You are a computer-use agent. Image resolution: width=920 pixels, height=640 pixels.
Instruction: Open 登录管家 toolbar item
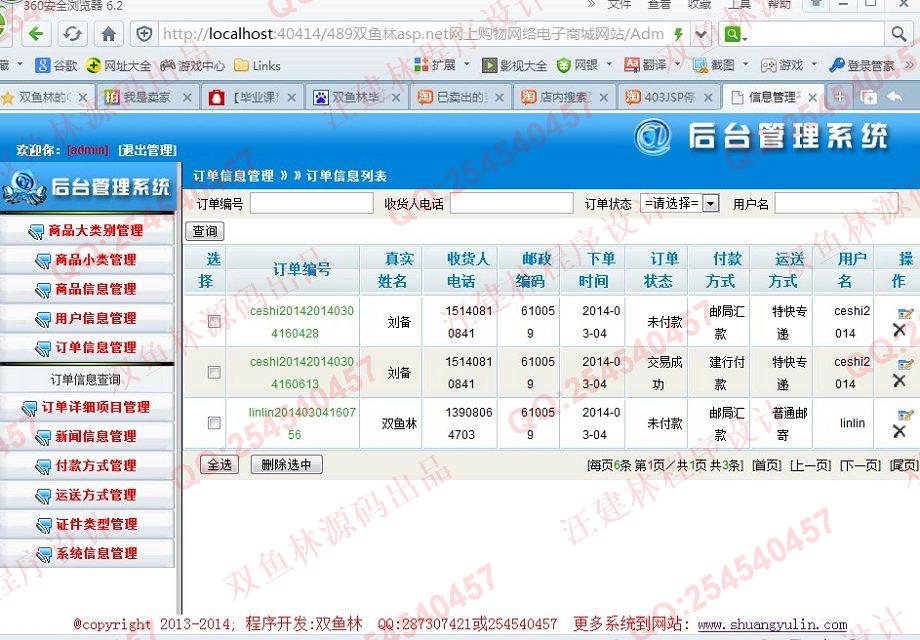(x=862, y=65)
